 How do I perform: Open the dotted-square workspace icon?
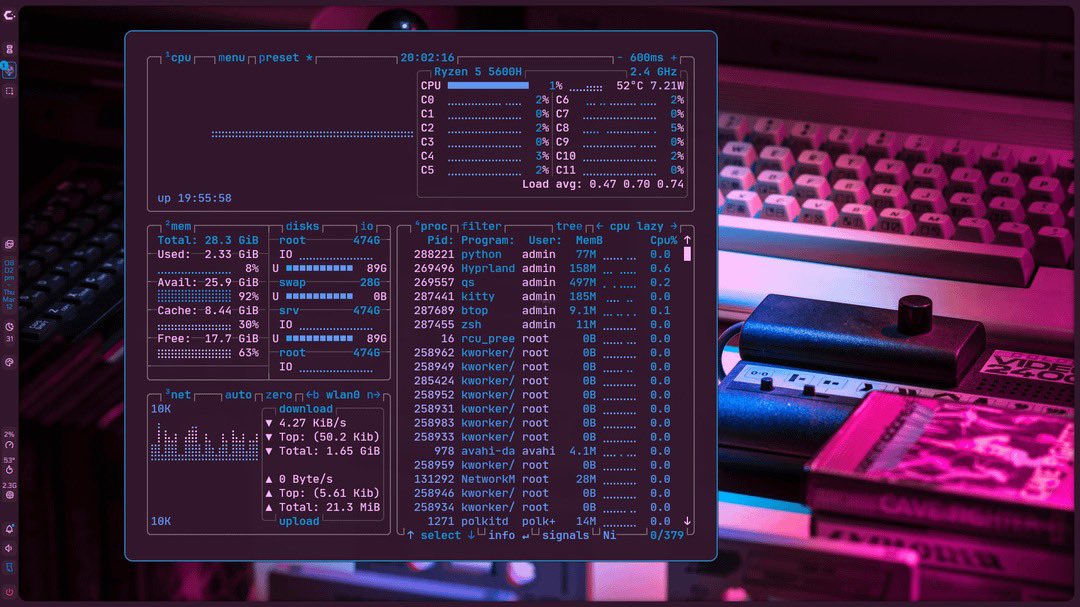pos(9,91)
